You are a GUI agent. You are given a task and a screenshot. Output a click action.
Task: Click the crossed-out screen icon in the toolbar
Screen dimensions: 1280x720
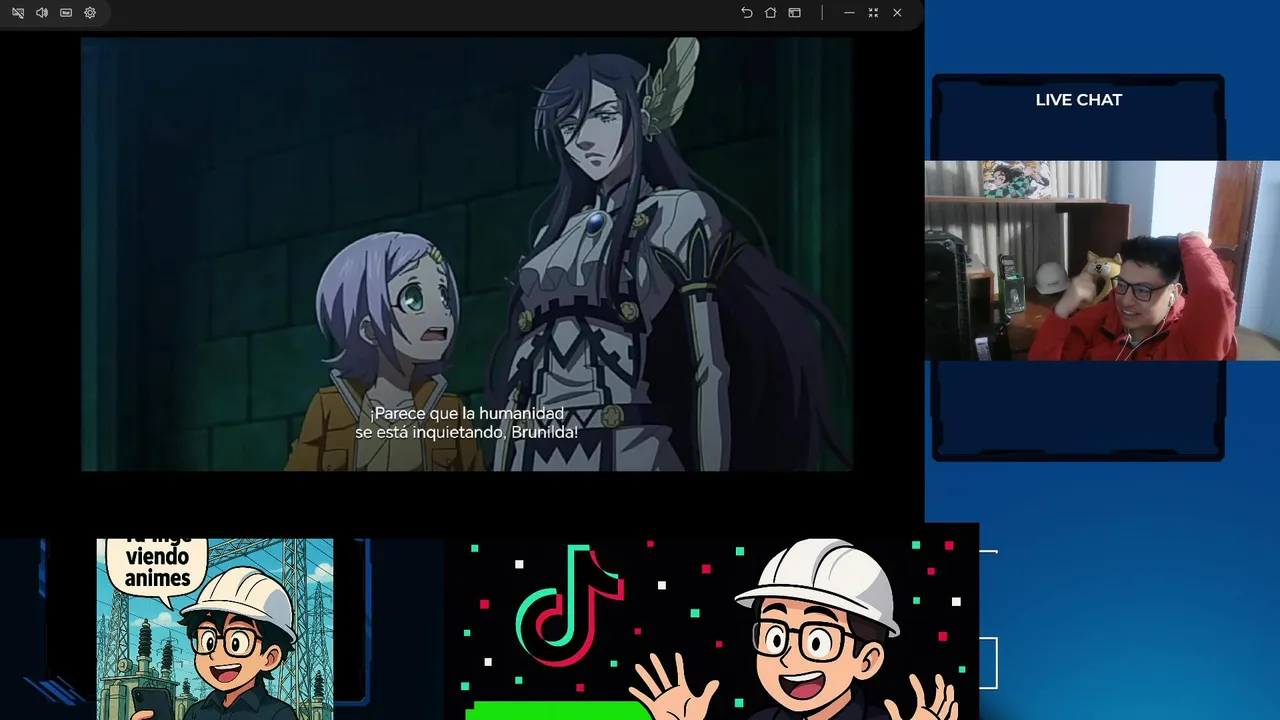(x=18, y=13)
